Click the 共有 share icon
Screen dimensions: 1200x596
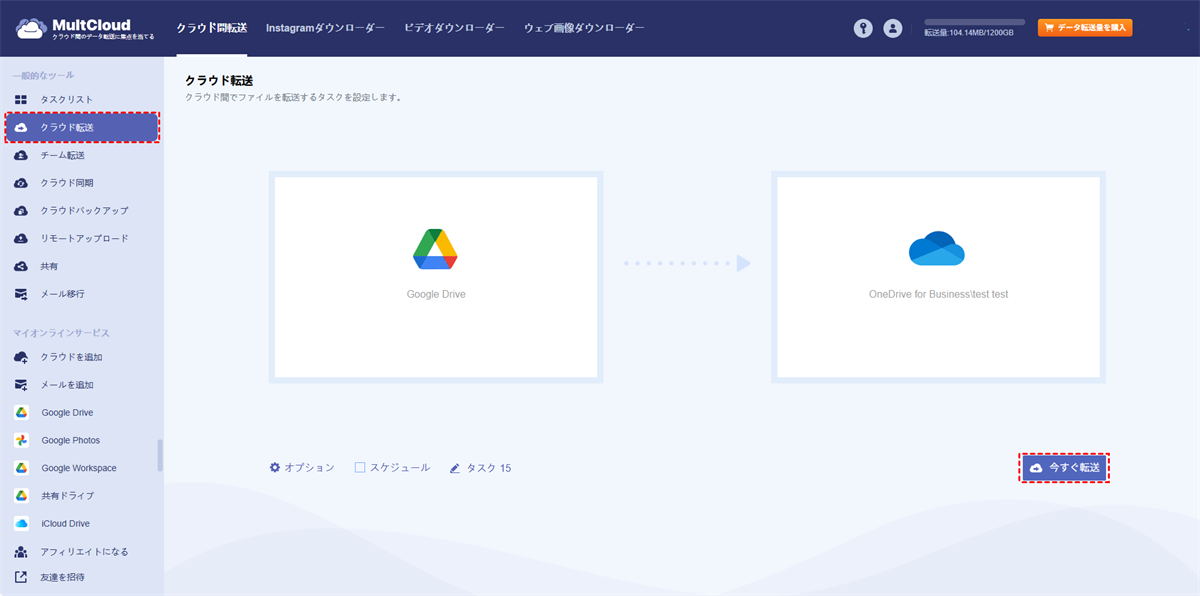pos(21,267)
